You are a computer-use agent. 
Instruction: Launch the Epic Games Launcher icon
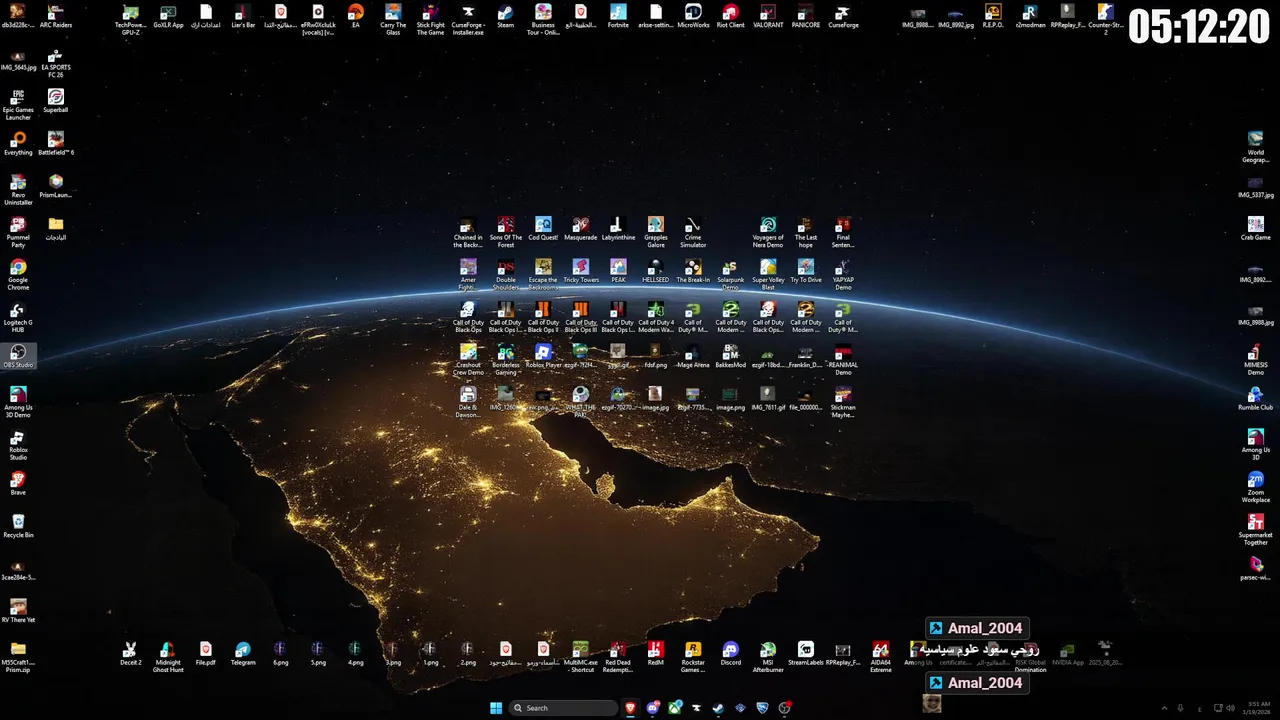click(18, 104)
